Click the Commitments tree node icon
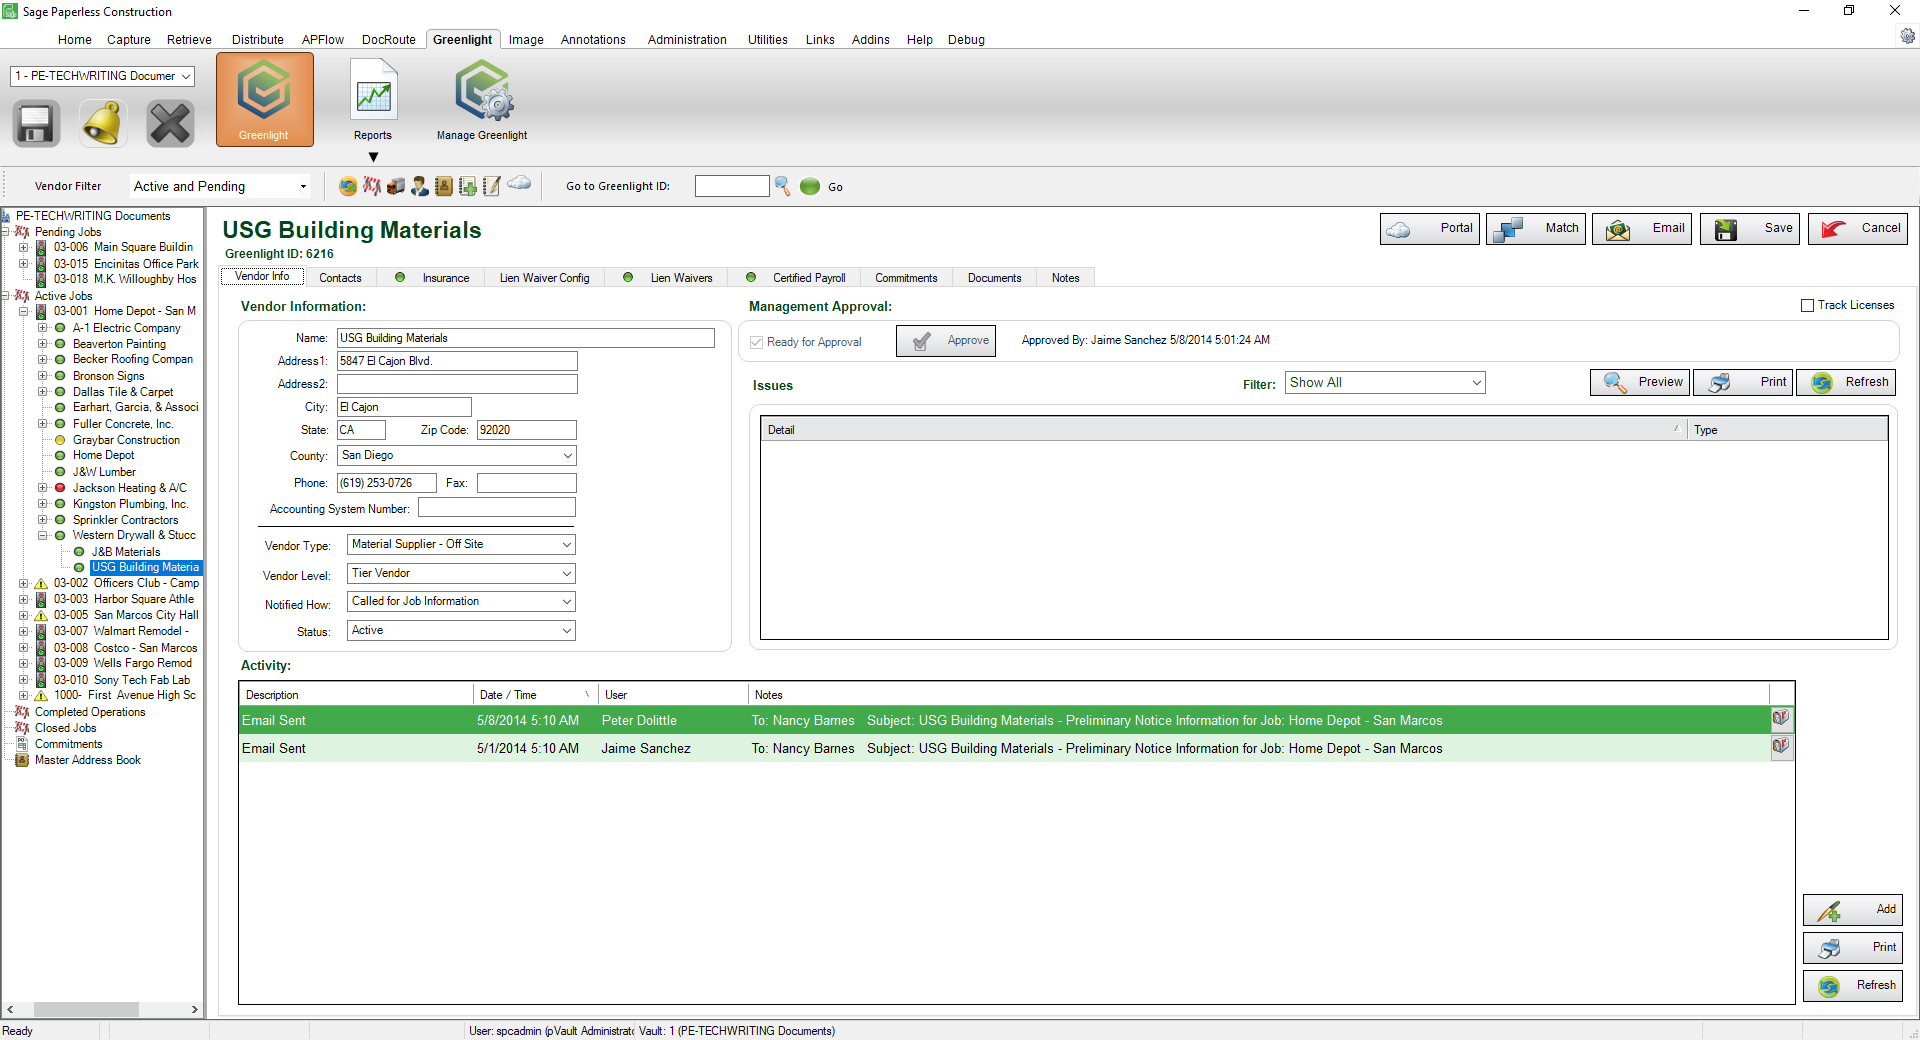 tap(22, 744)
